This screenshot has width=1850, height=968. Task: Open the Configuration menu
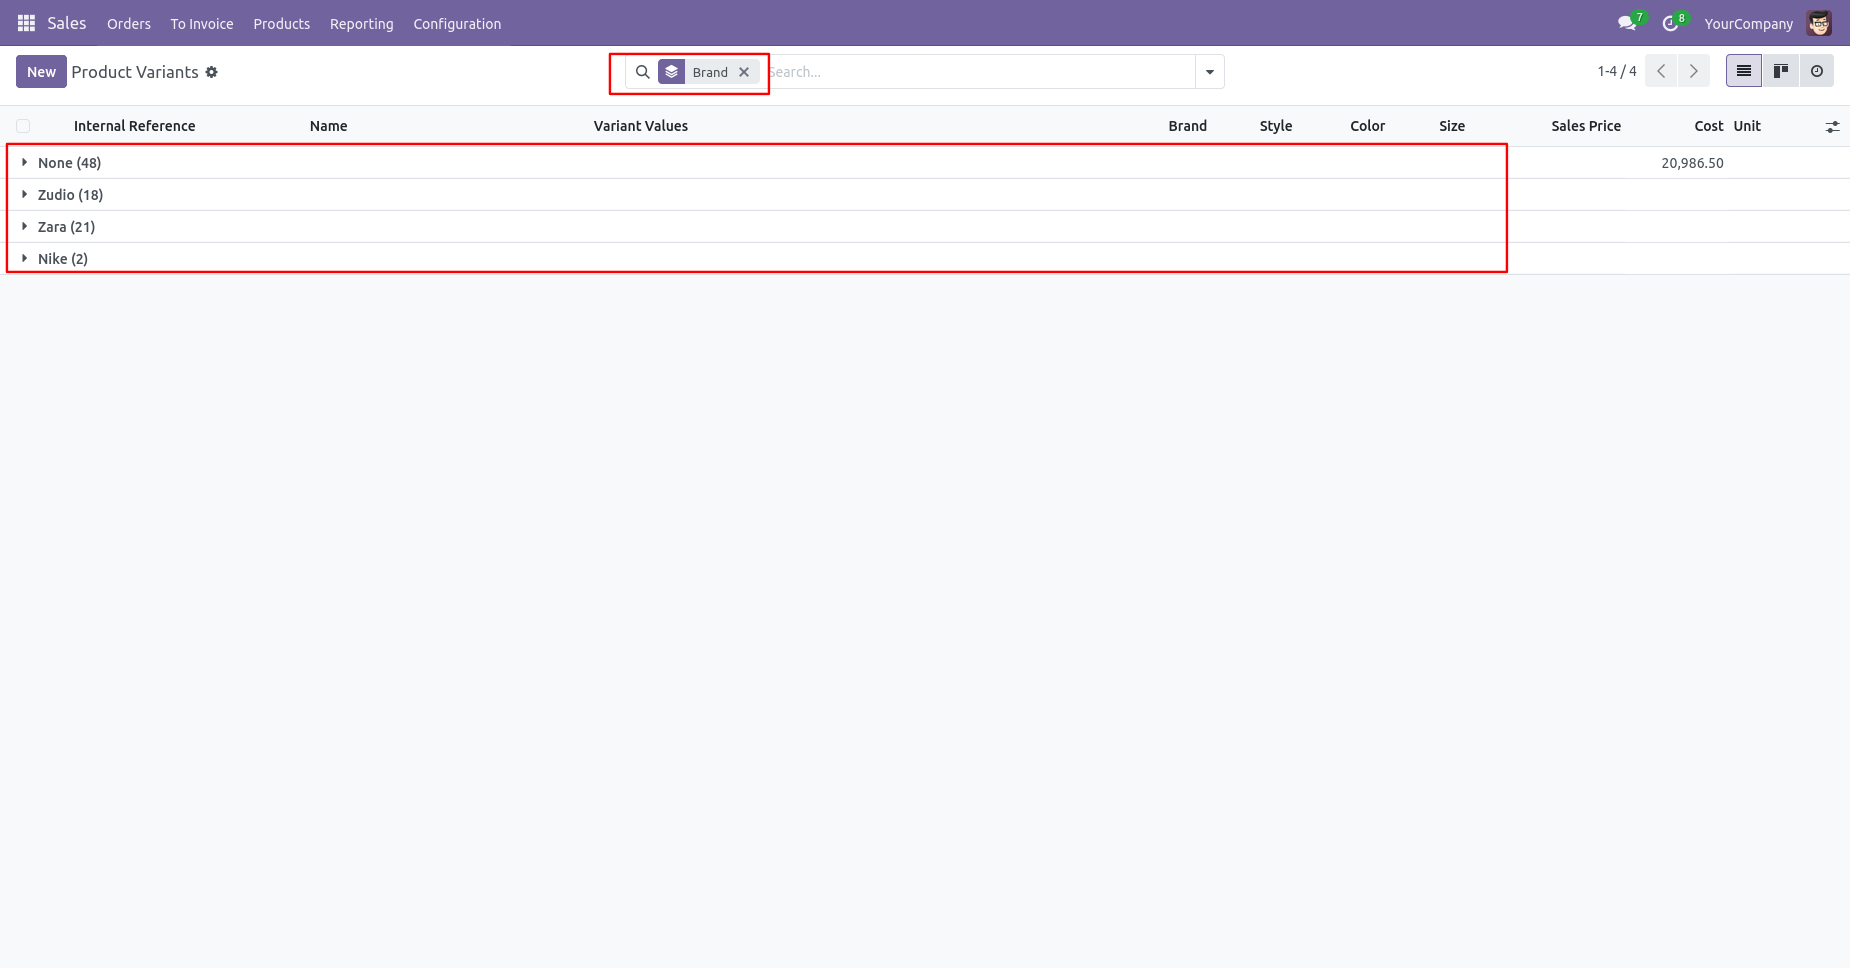pos(457,24)
